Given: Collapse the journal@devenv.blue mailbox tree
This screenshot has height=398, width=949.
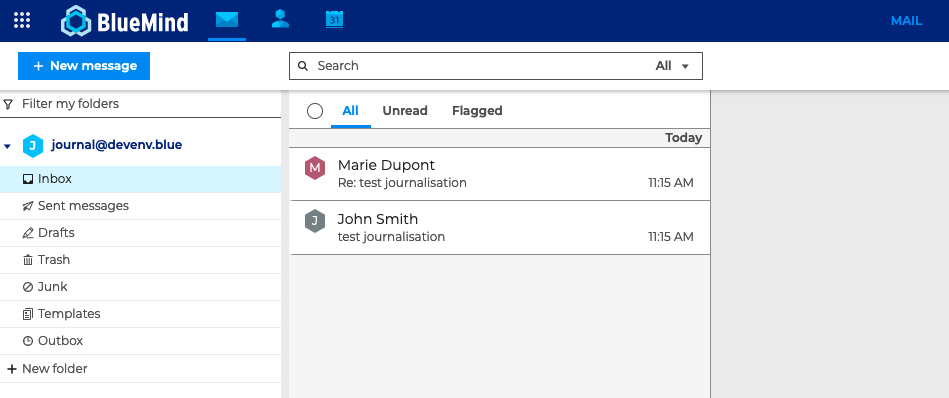Looking at the screenshot, I should [x=7, y=146].
